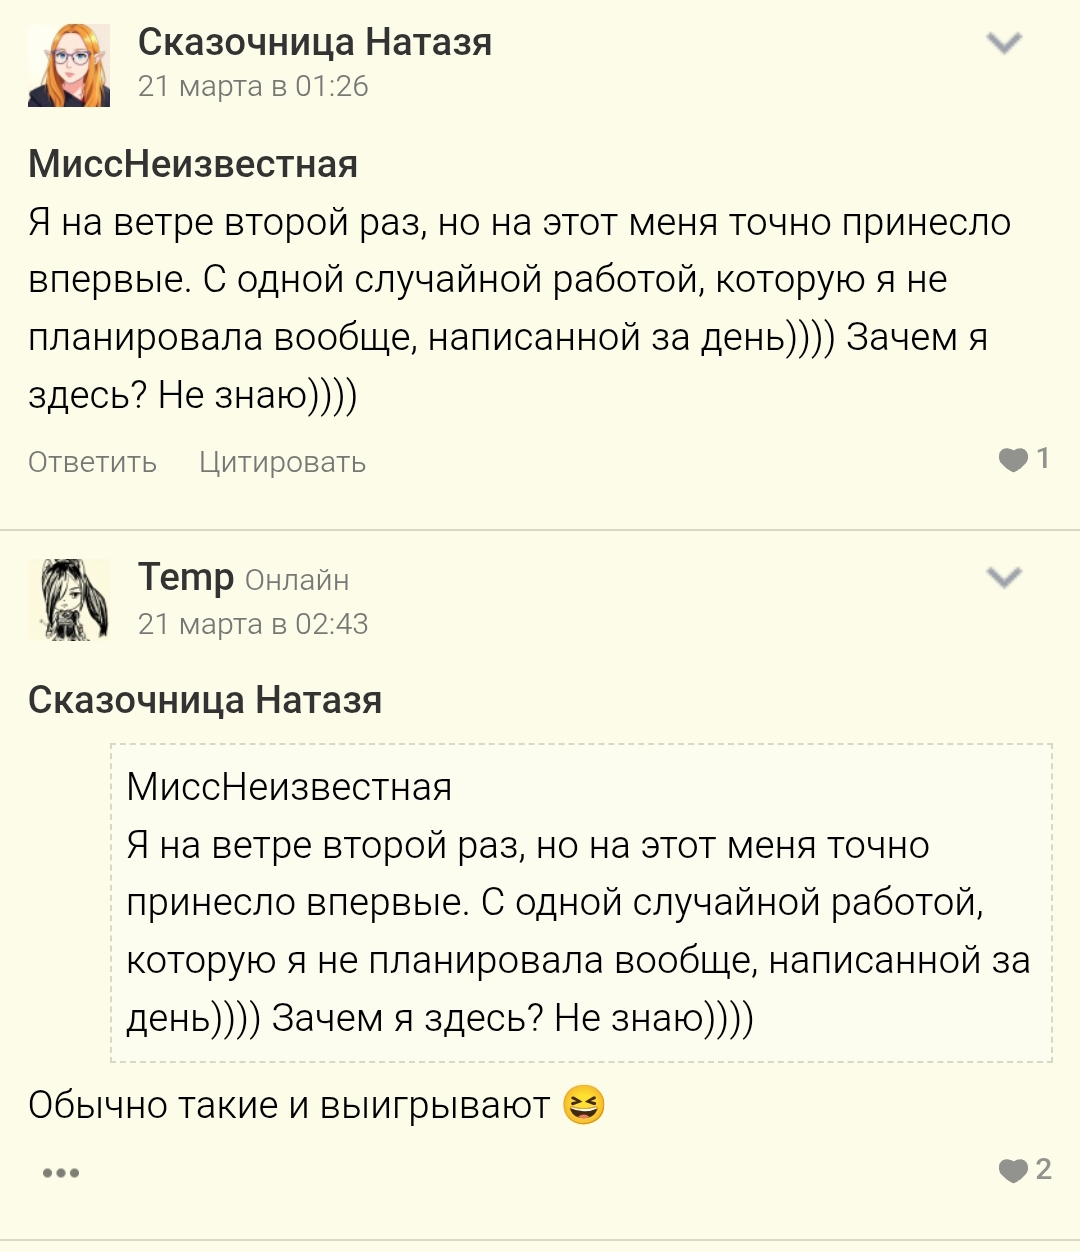The height and width of the screenshot is (1252, 1080).
Task: Click the Онлайн status beside Temp
Action: 297,580
